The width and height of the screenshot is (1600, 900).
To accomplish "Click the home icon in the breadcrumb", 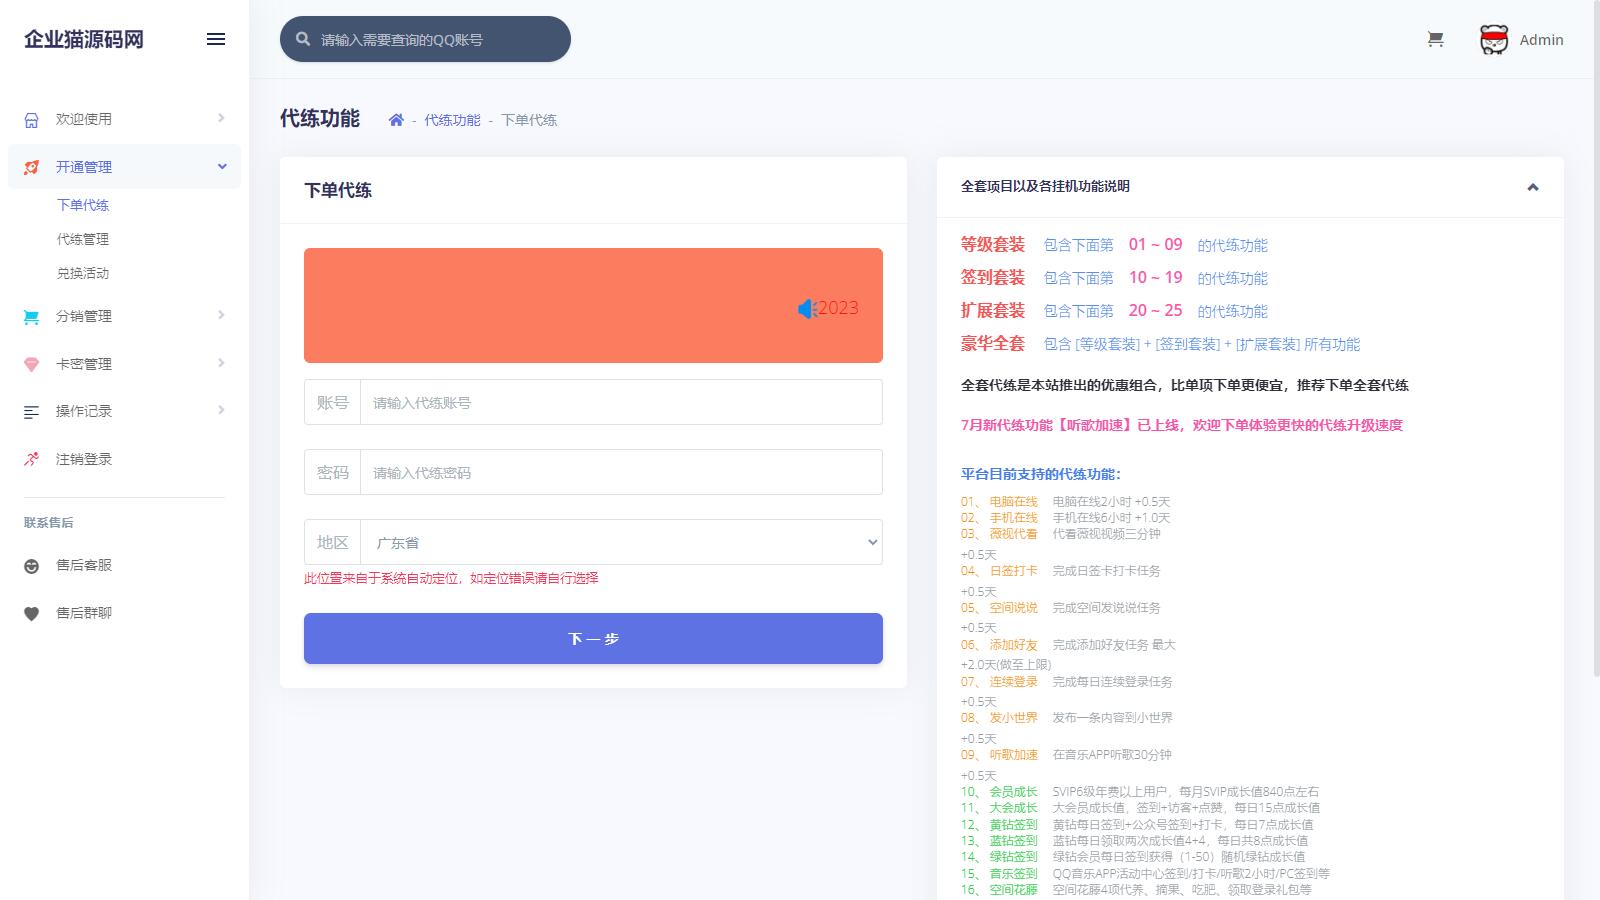I will pos(396,120).
